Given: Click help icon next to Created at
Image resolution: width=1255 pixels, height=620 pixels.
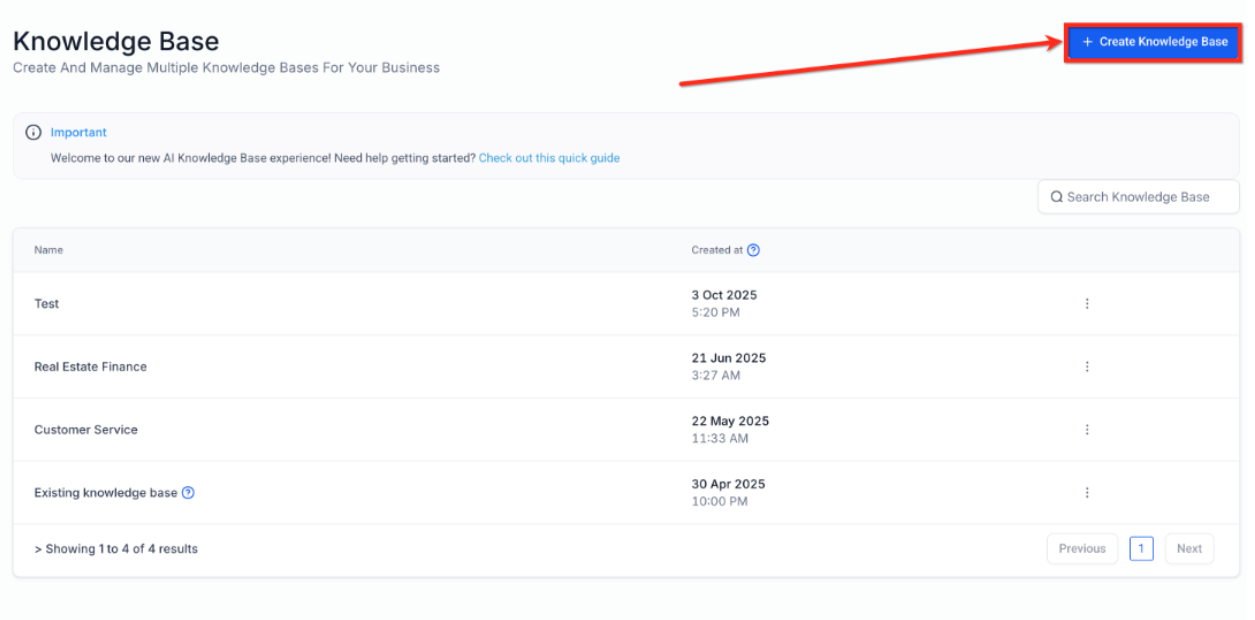Looking at the screenshot, I should point(753,250).
